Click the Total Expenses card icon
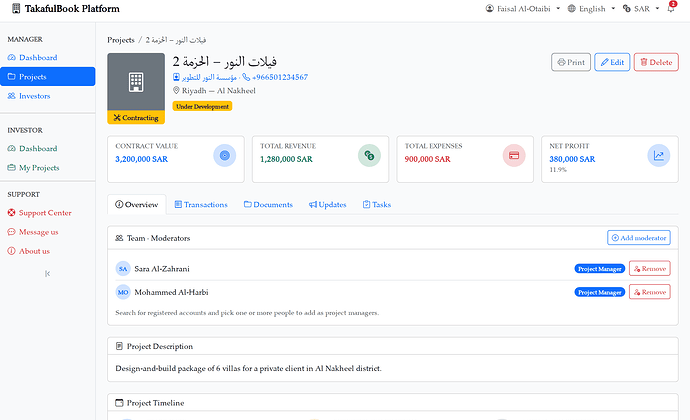690x420 pixels. pos(514,155)
